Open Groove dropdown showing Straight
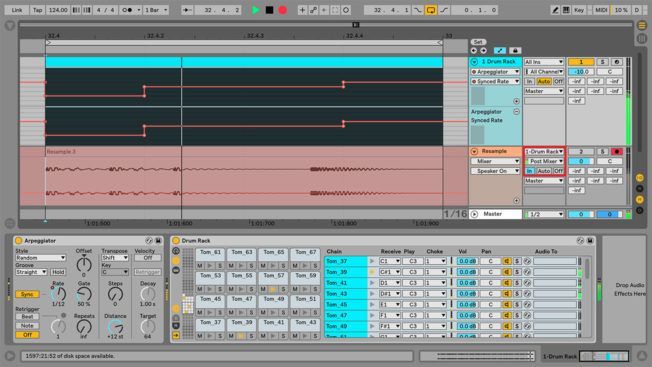 31,272
